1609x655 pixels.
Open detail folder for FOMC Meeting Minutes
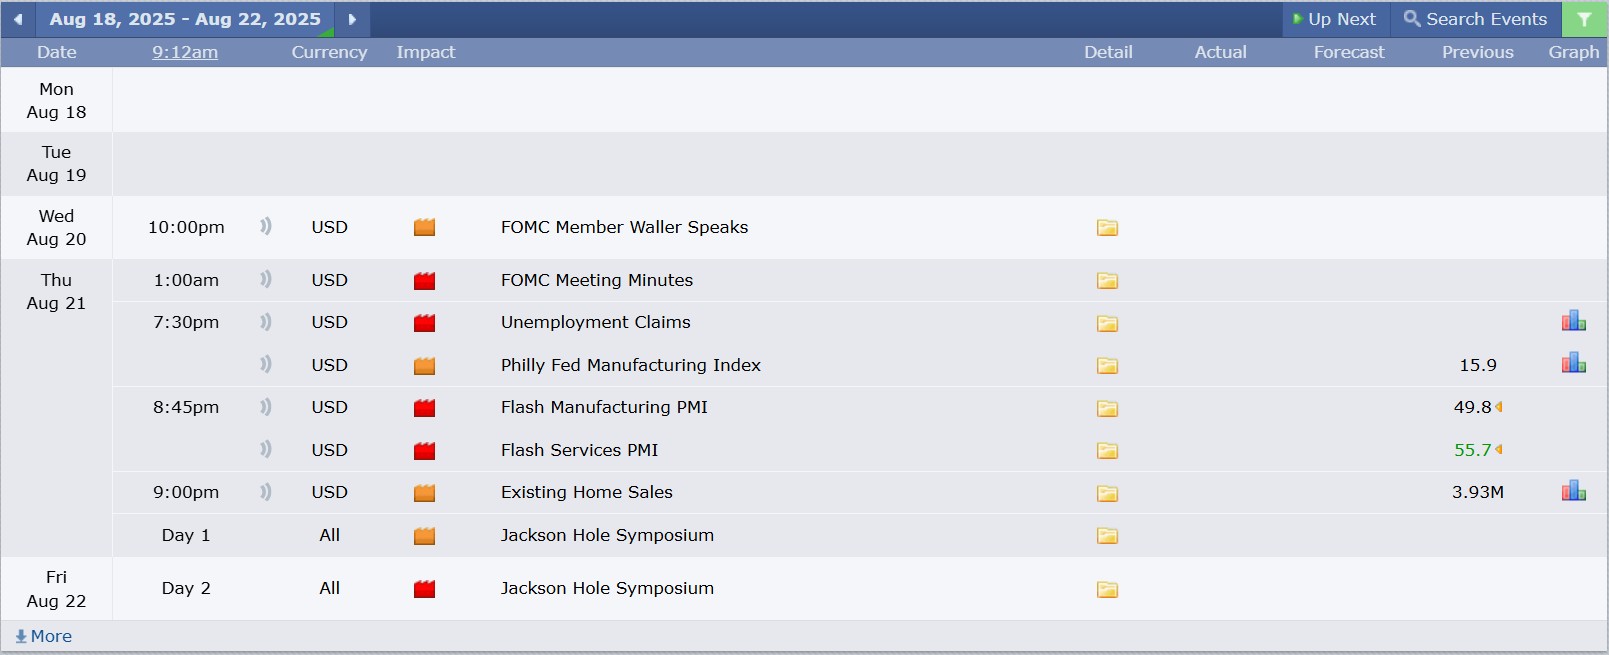[1107, 281]
